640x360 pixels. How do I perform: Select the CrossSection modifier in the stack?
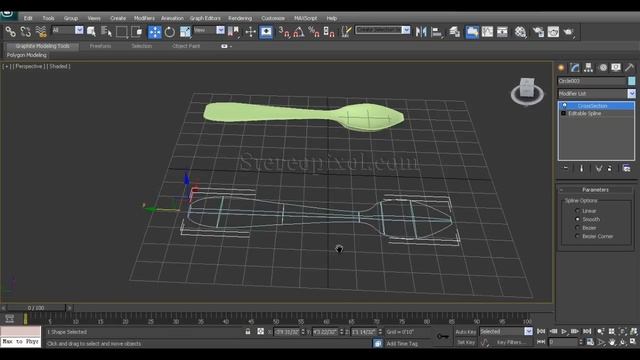[x=596, y=106]
